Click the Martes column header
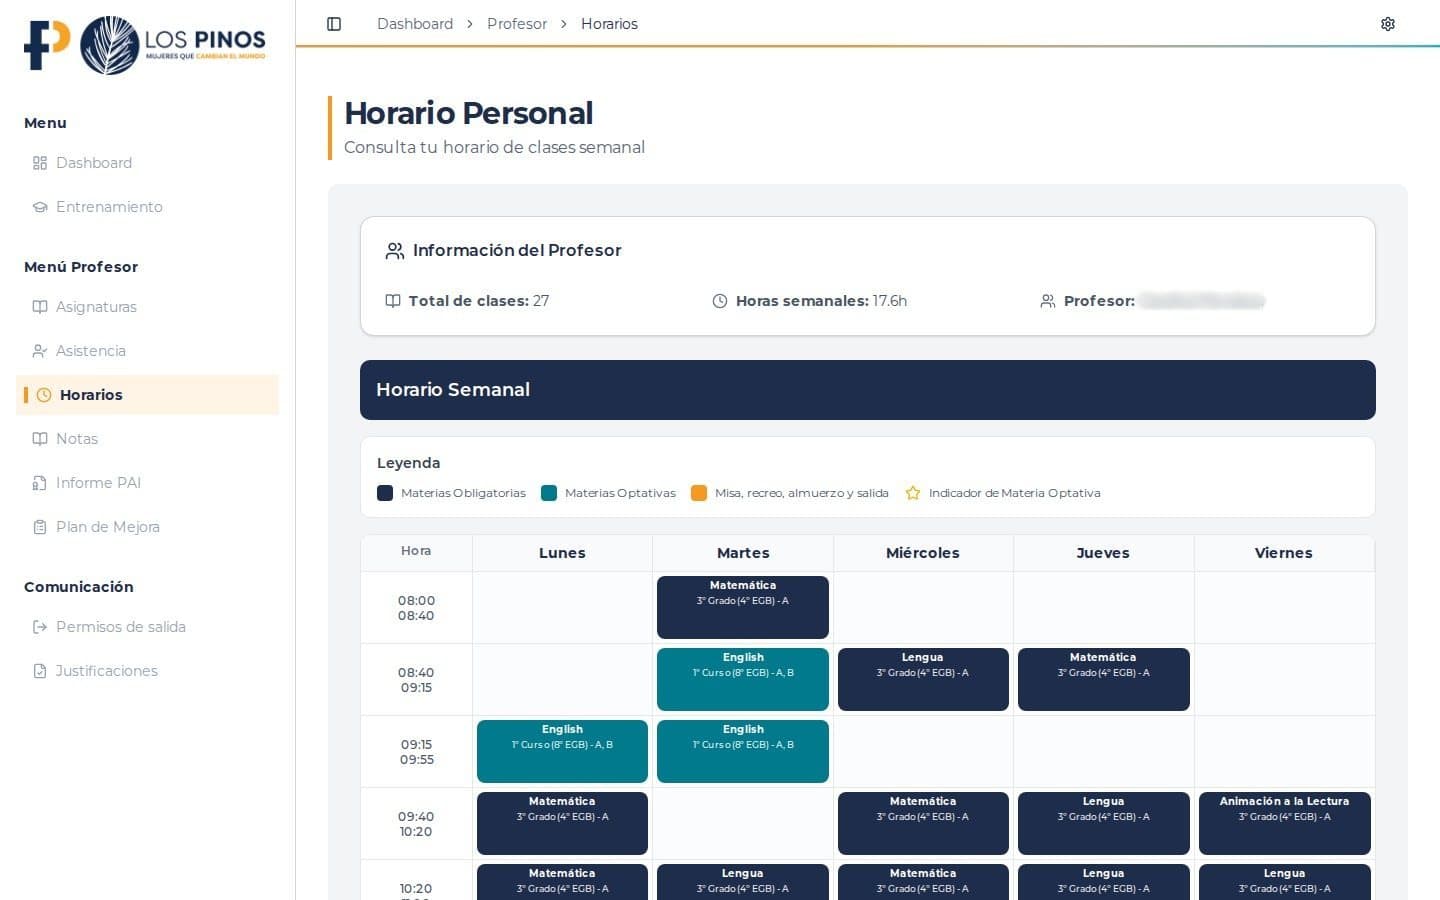 pyautogui.click(x=743, y=553)
